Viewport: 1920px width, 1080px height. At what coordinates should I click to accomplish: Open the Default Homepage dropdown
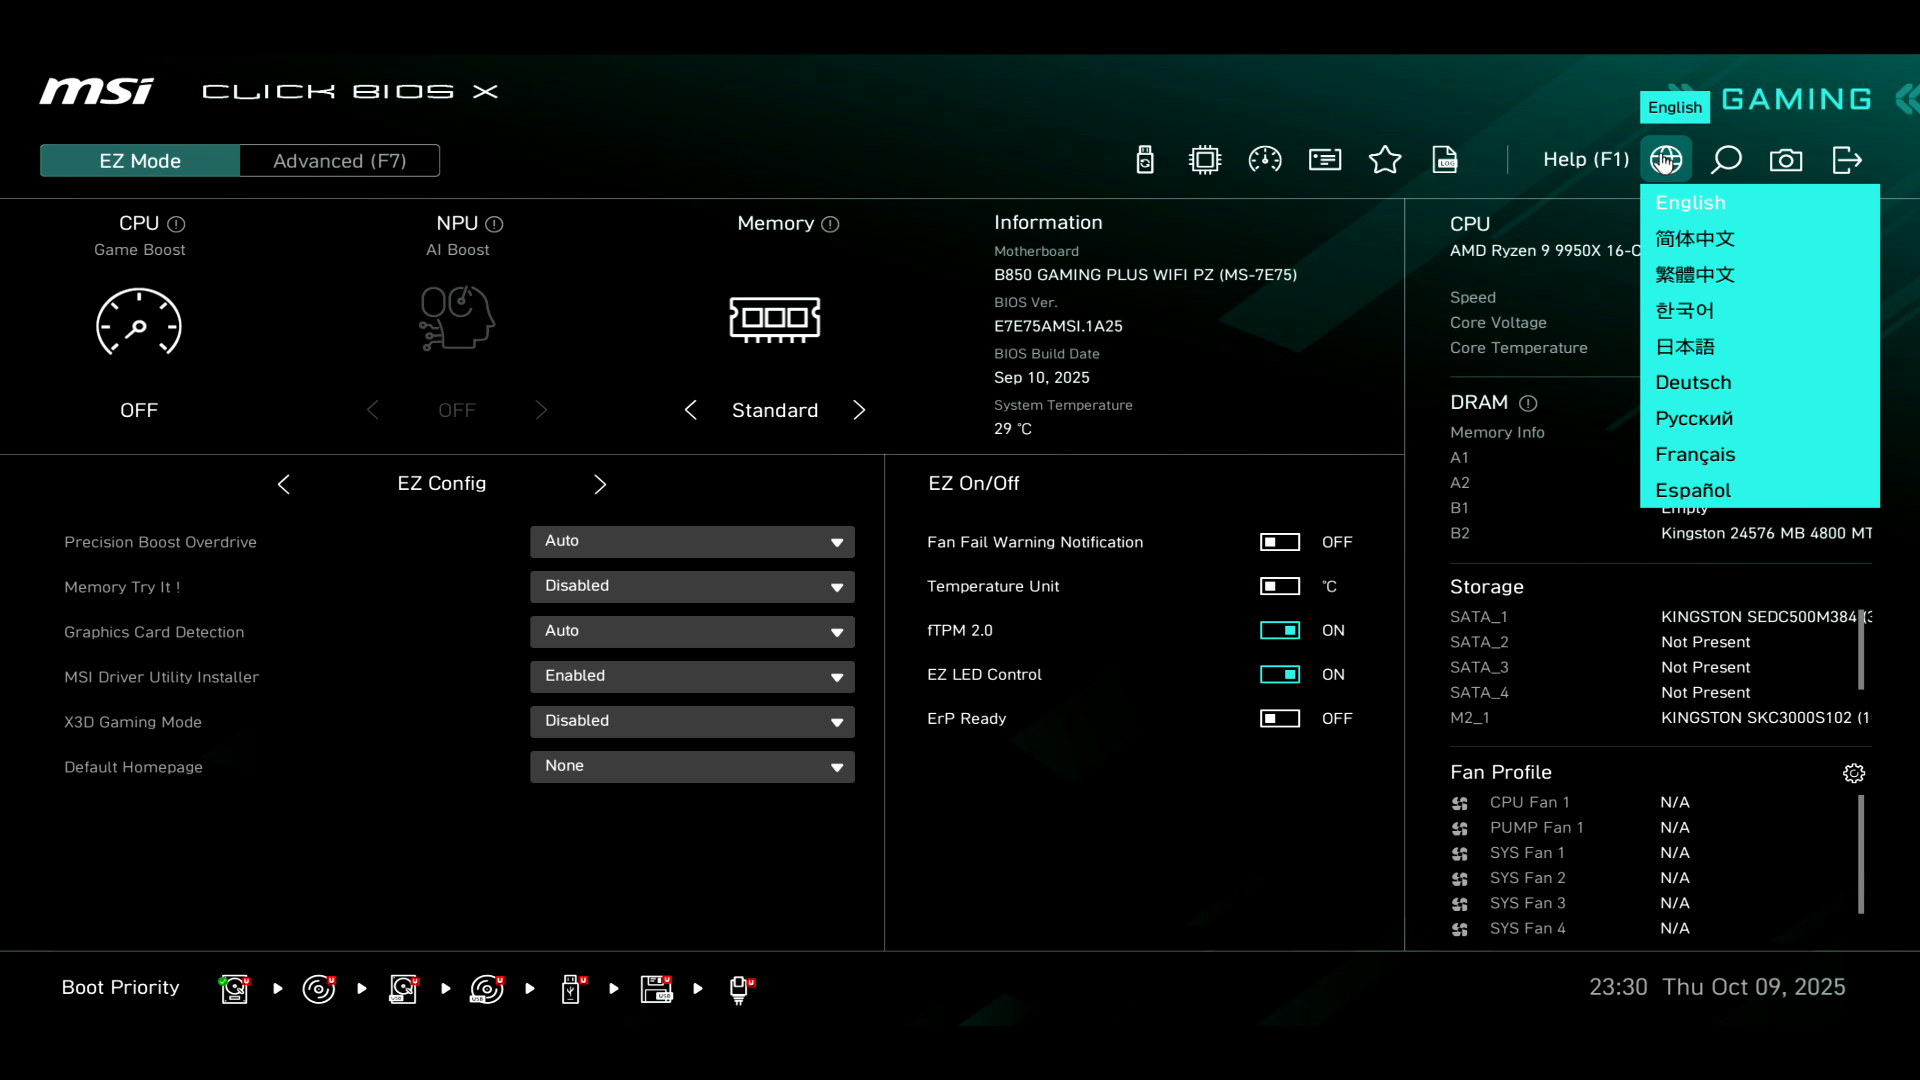[x=692, y=766]
